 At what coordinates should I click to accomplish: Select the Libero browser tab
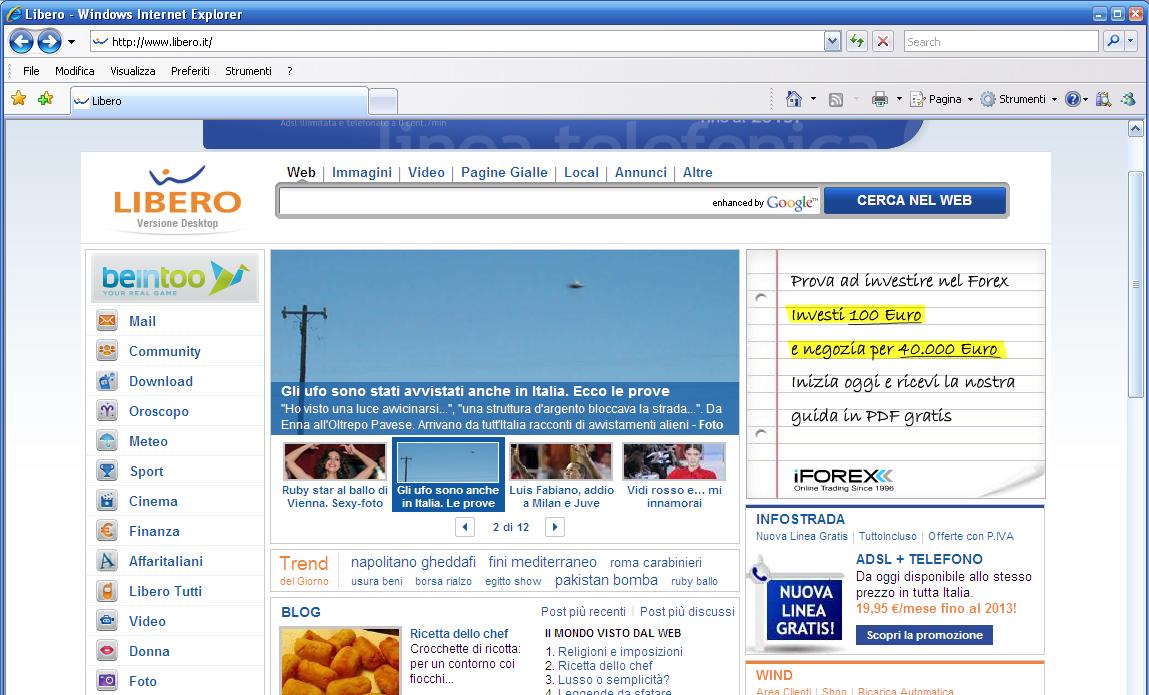(219, 101)
